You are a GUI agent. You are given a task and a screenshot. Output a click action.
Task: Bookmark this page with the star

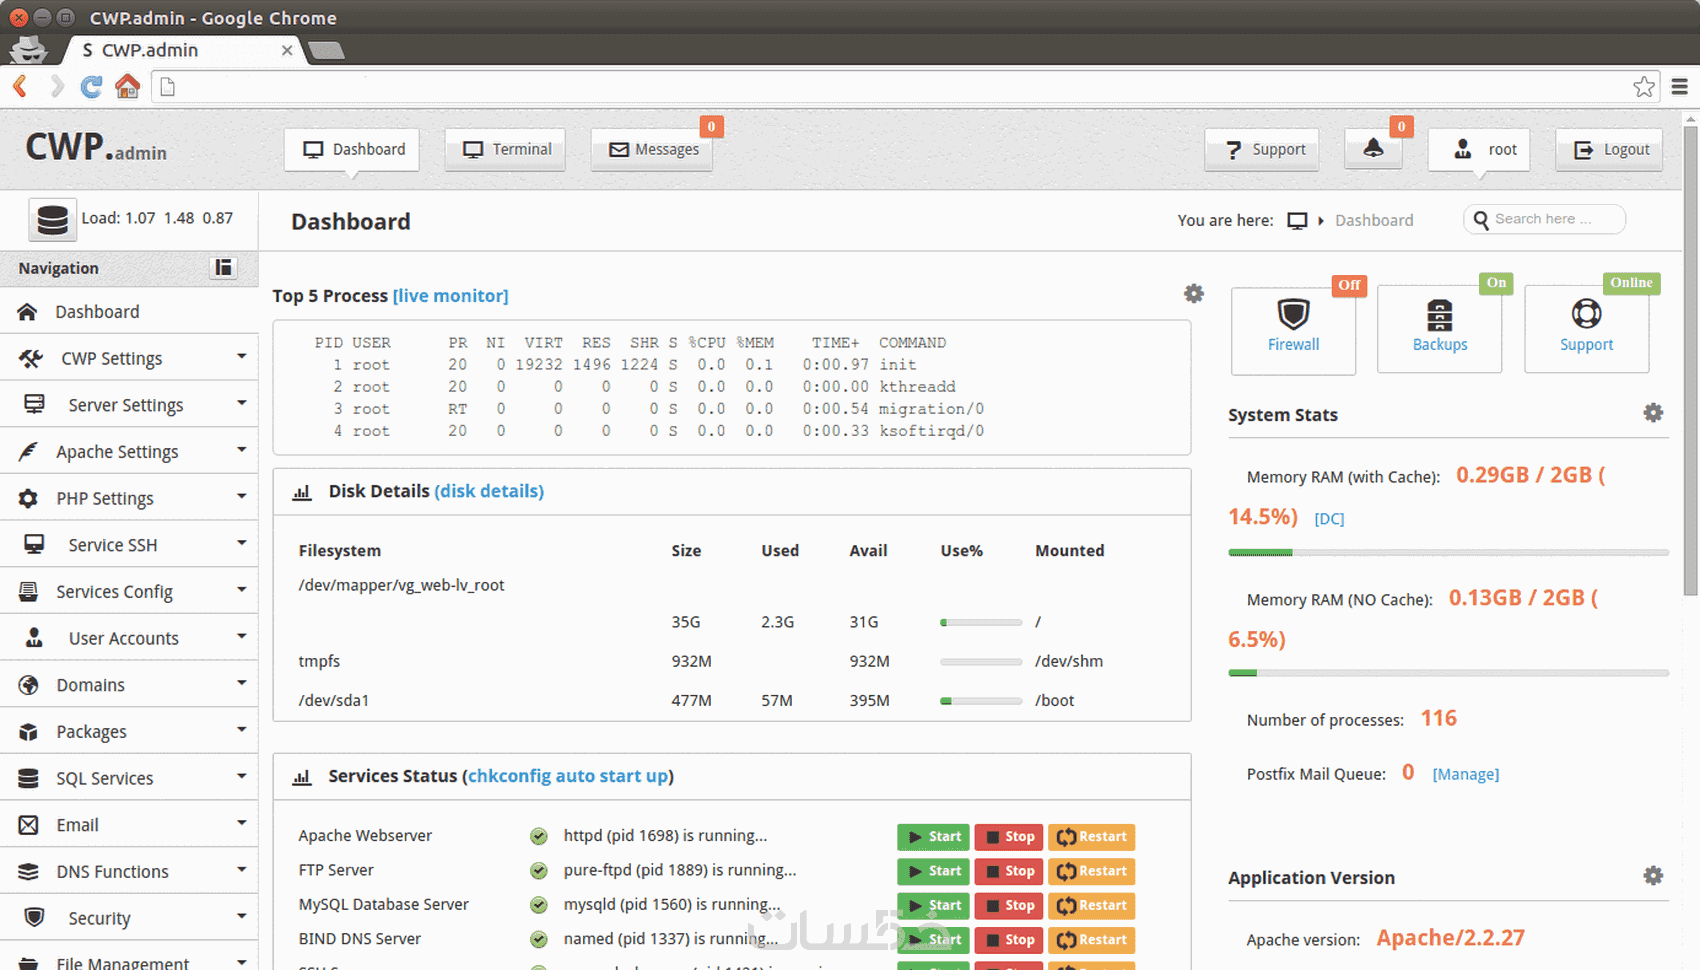pos(1644,87)
